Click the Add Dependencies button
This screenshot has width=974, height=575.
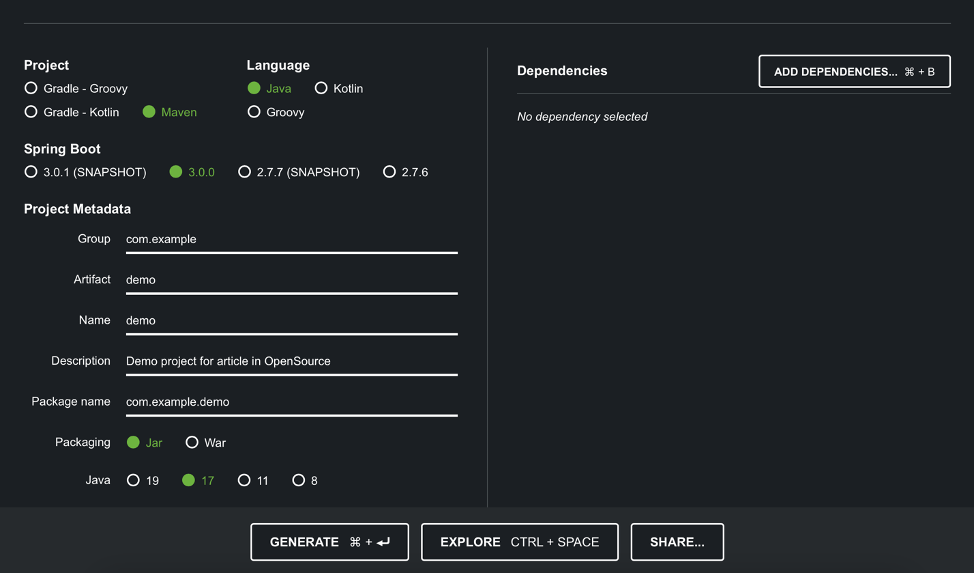click(854, 72)
